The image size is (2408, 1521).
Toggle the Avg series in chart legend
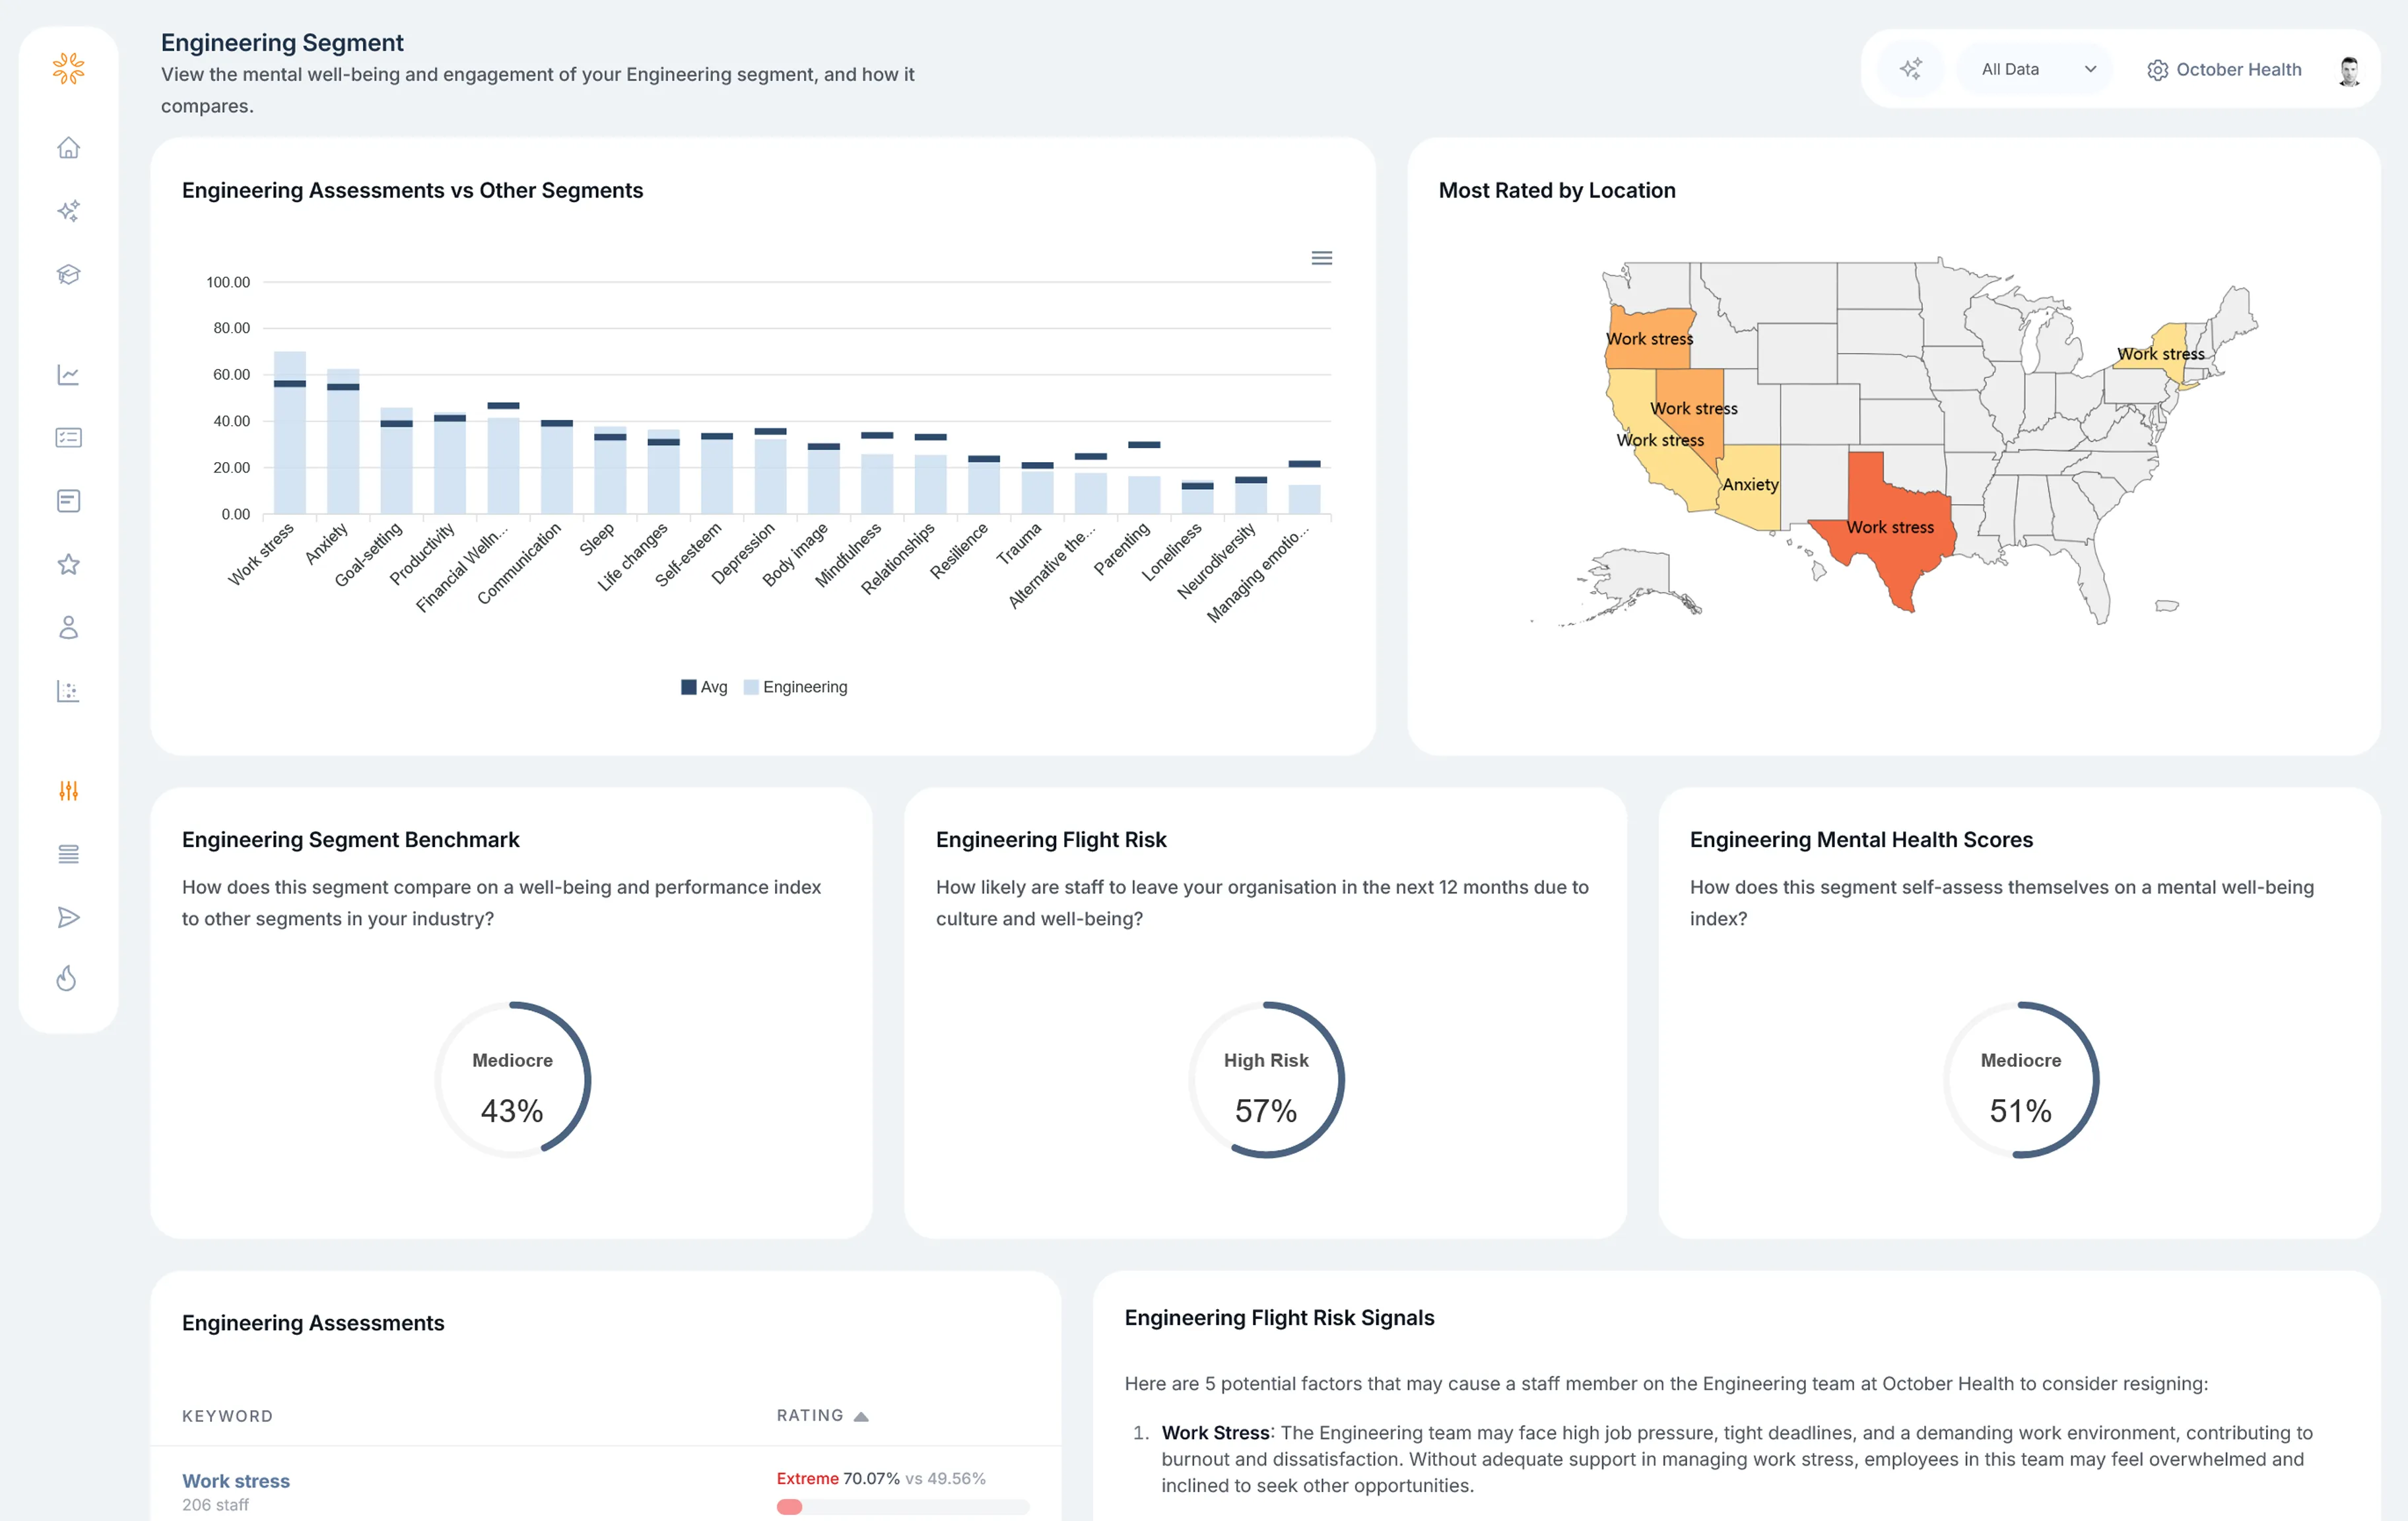pyautogui.click(x=704, y=687)
